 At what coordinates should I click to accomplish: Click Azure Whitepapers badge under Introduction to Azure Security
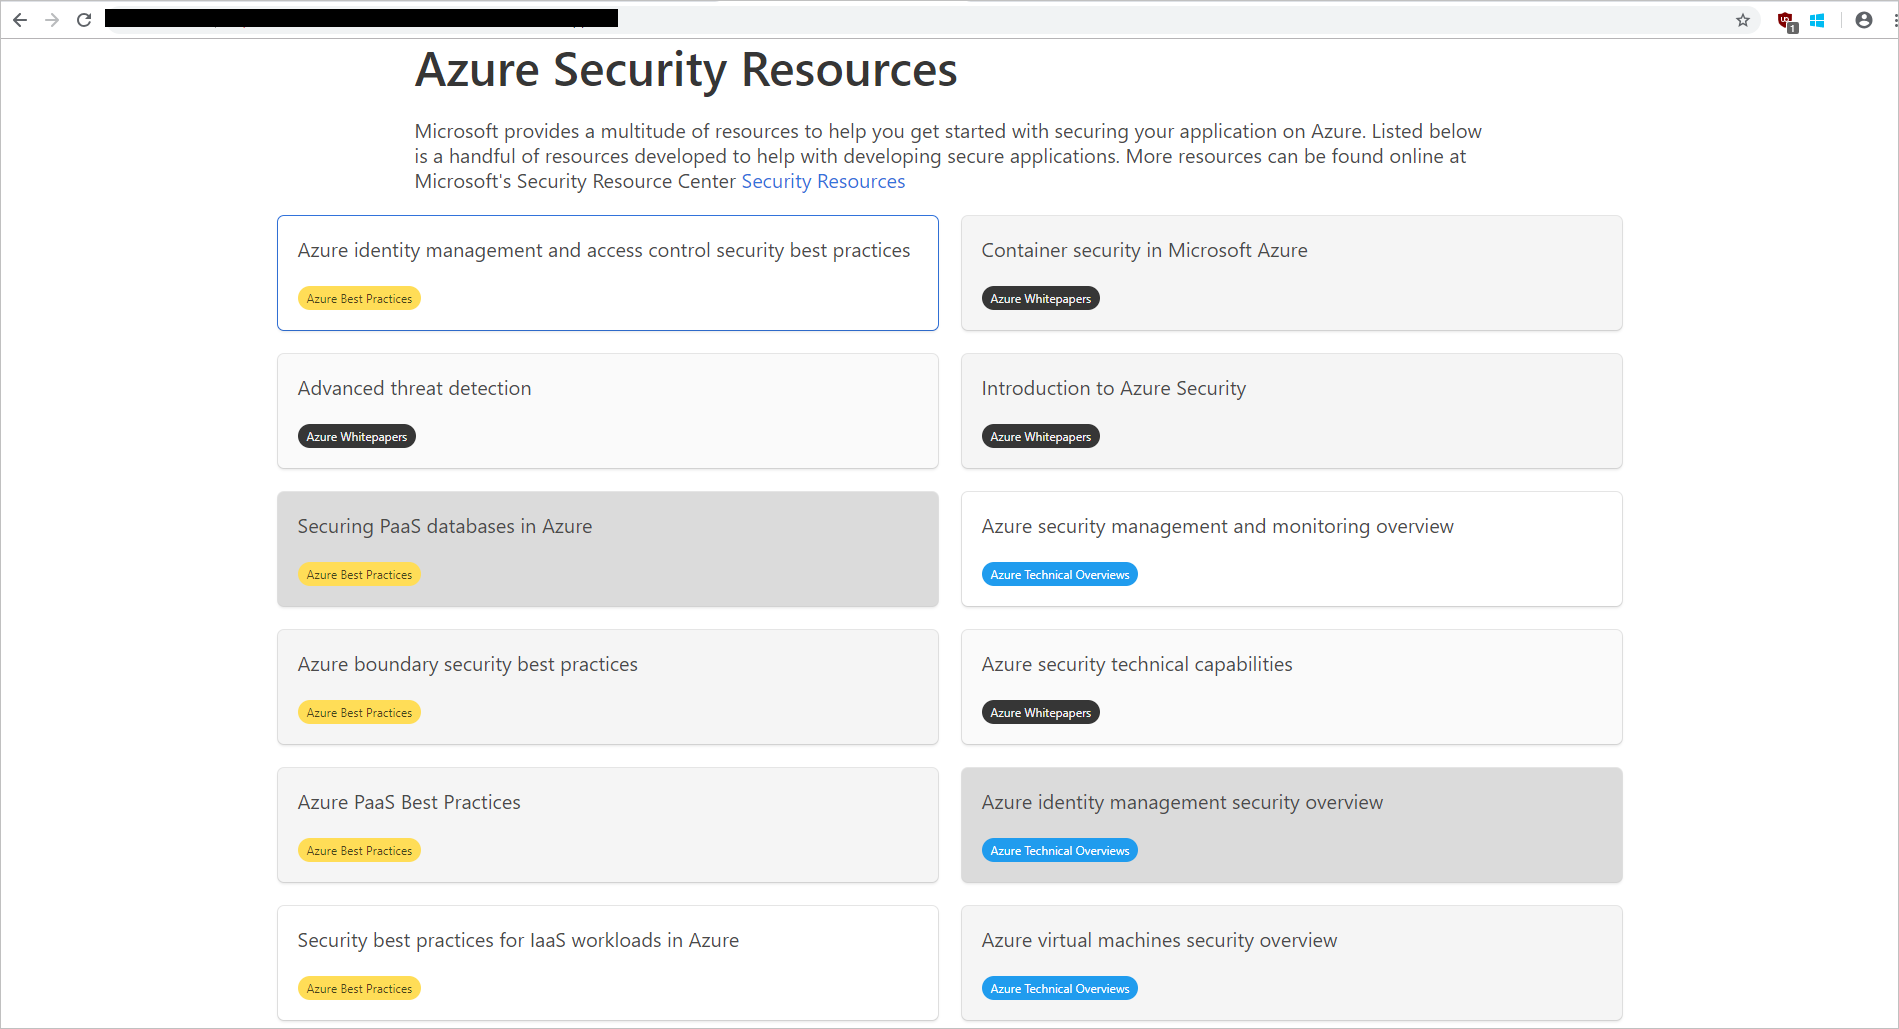pyautogui.click(x=1040, y=436)
